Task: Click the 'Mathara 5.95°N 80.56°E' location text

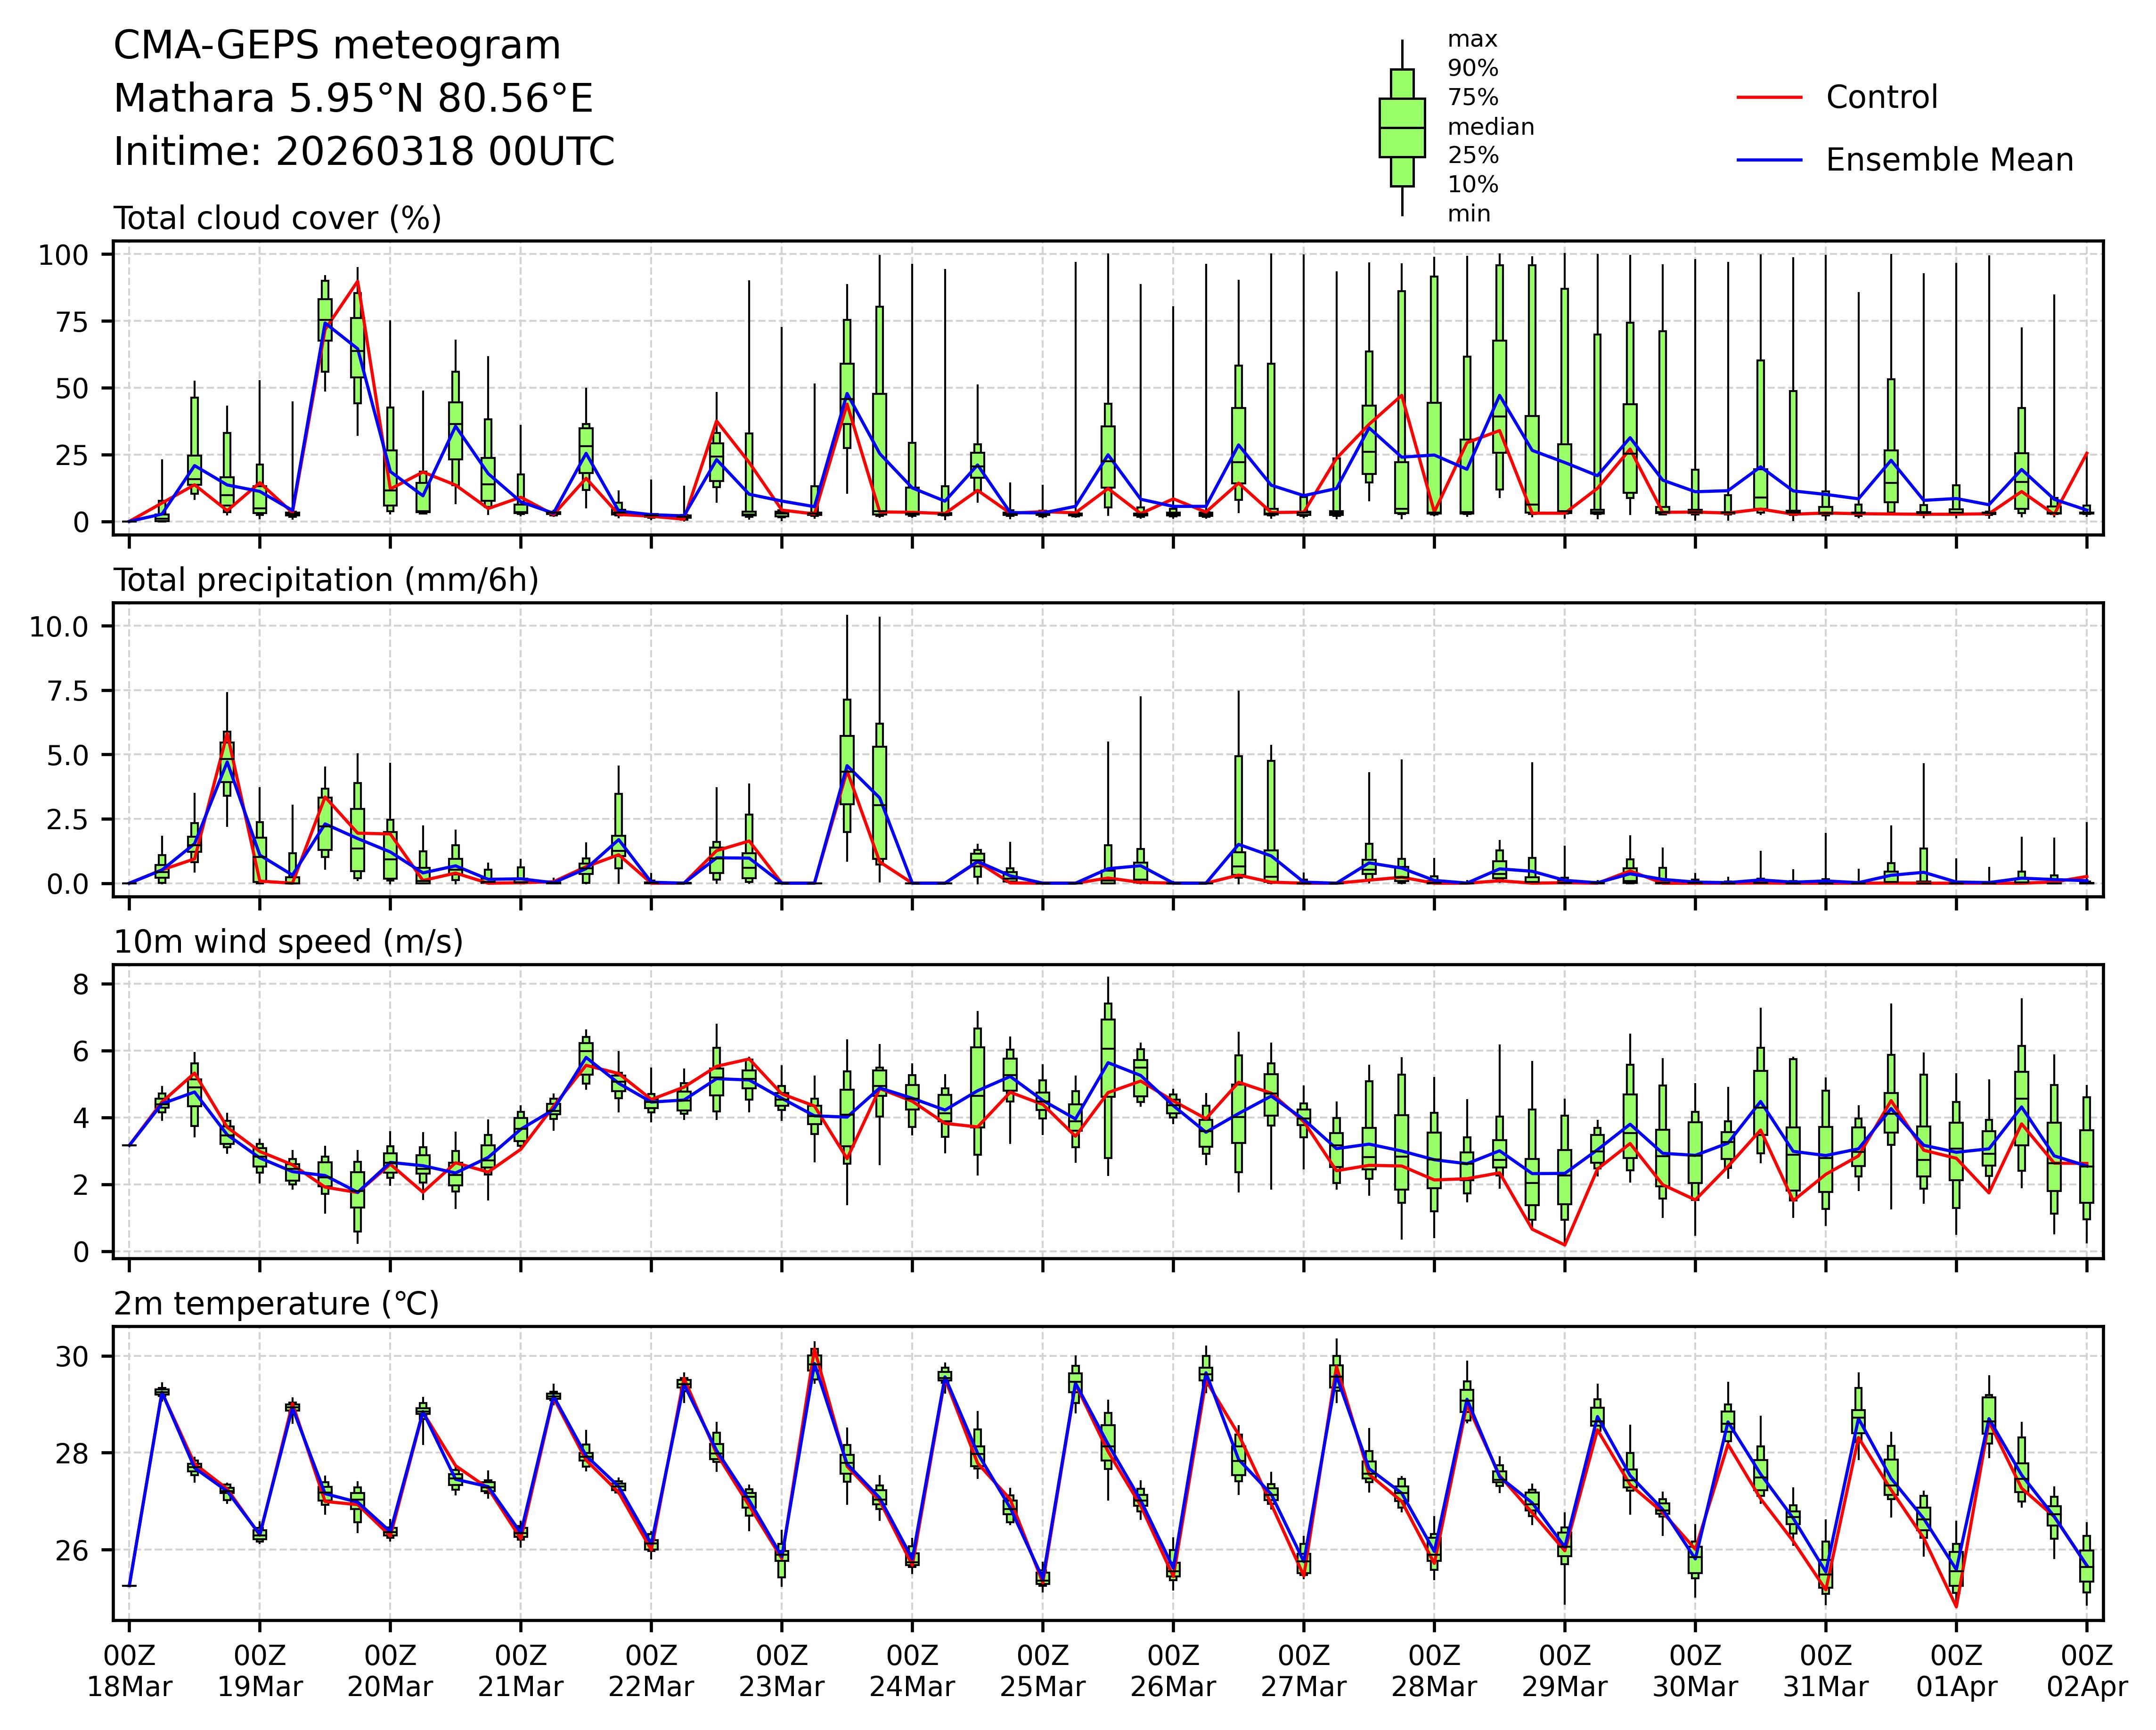Action: pos(353,99)
